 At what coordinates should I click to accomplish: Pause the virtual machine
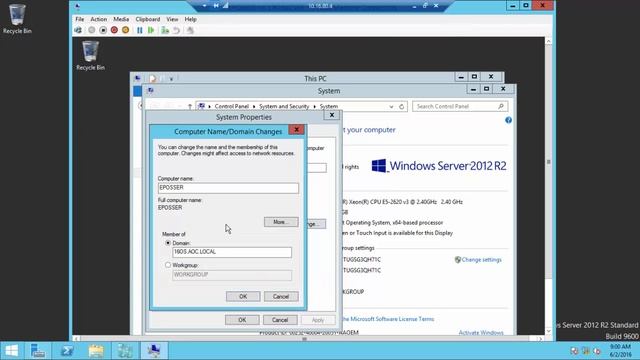tap(140, 30)
